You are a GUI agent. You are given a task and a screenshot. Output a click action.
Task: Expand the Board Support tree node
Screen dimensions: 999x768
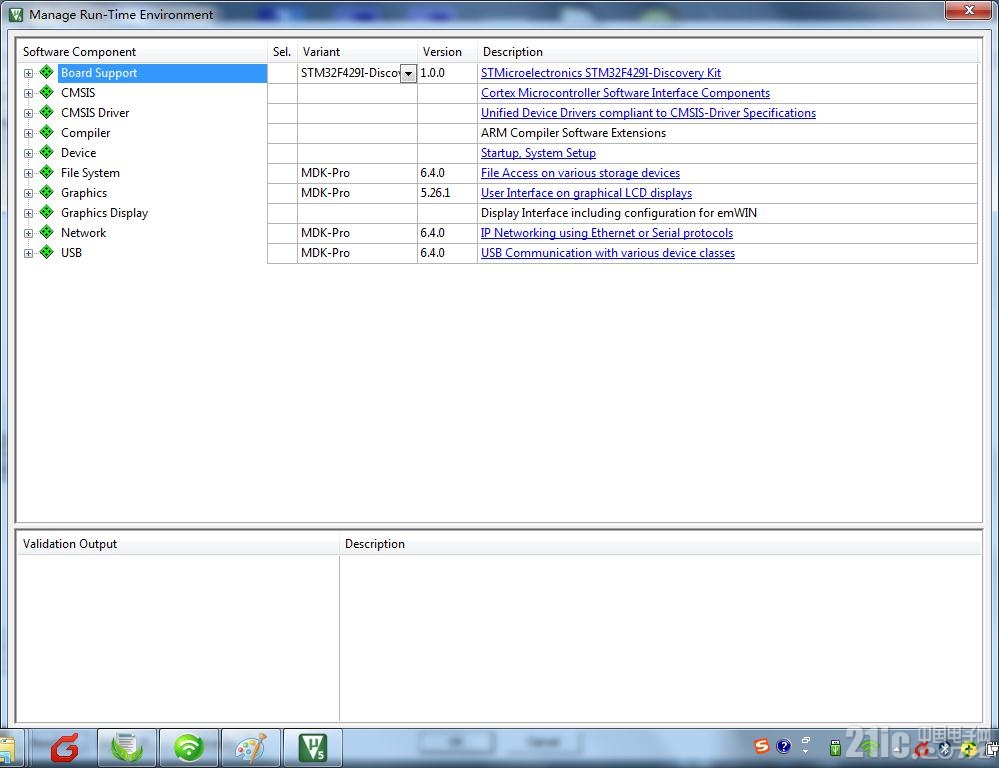coord(28,73)
